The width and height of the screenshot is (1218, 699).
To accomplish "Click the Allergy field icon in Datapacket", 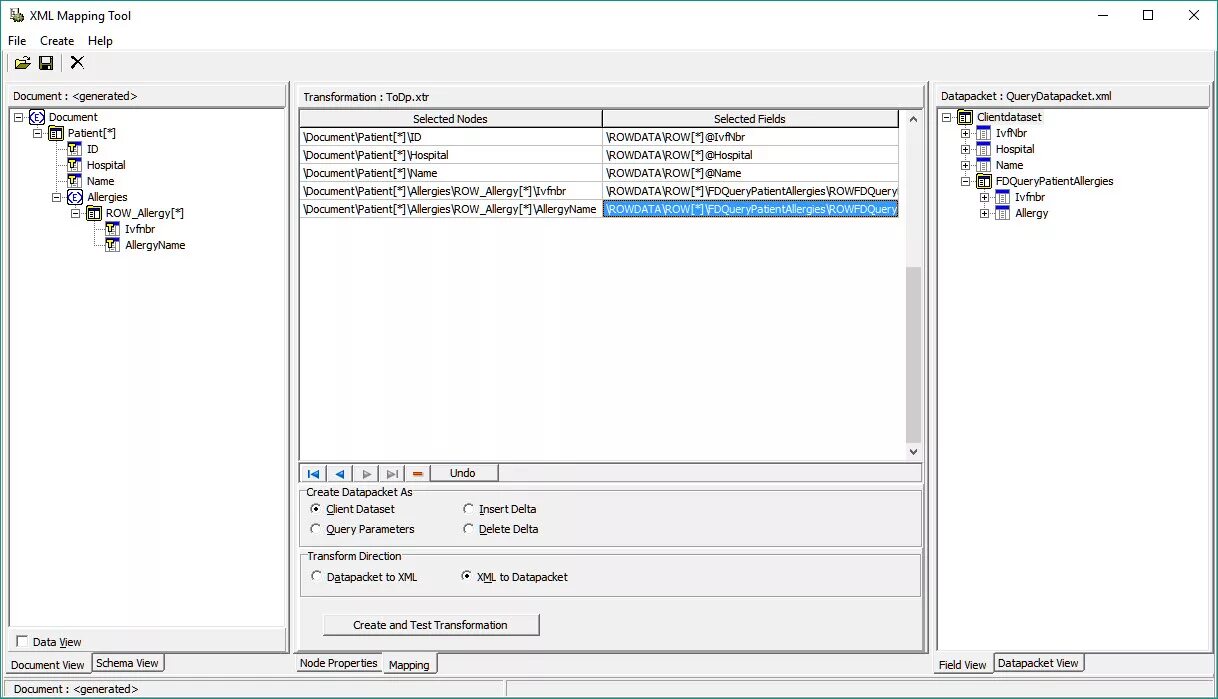I will (x=1003, y=213).
